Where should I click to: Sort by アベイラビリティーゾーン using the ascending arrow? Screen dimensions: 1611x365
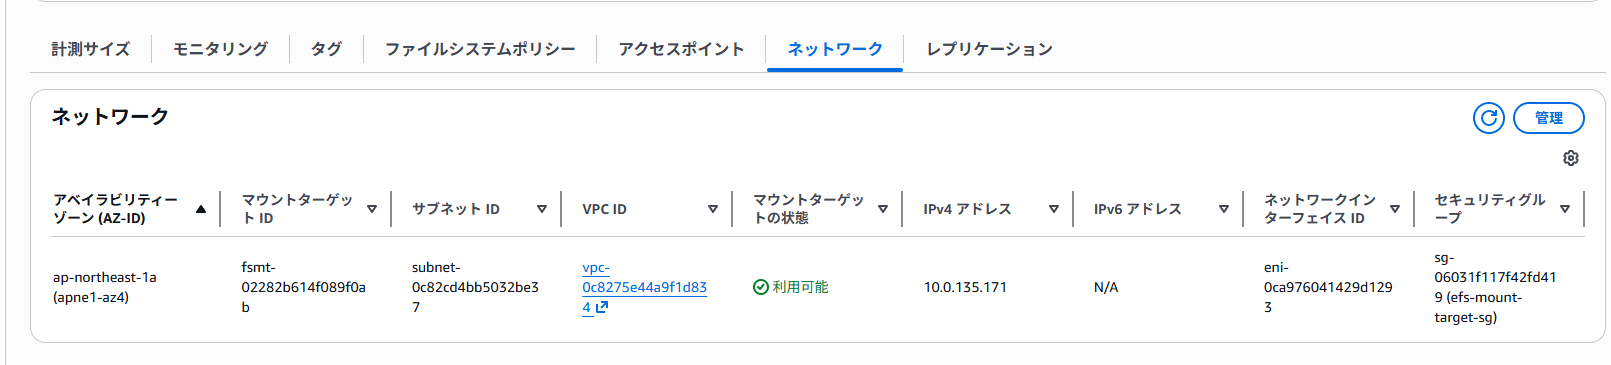(201, 209)
